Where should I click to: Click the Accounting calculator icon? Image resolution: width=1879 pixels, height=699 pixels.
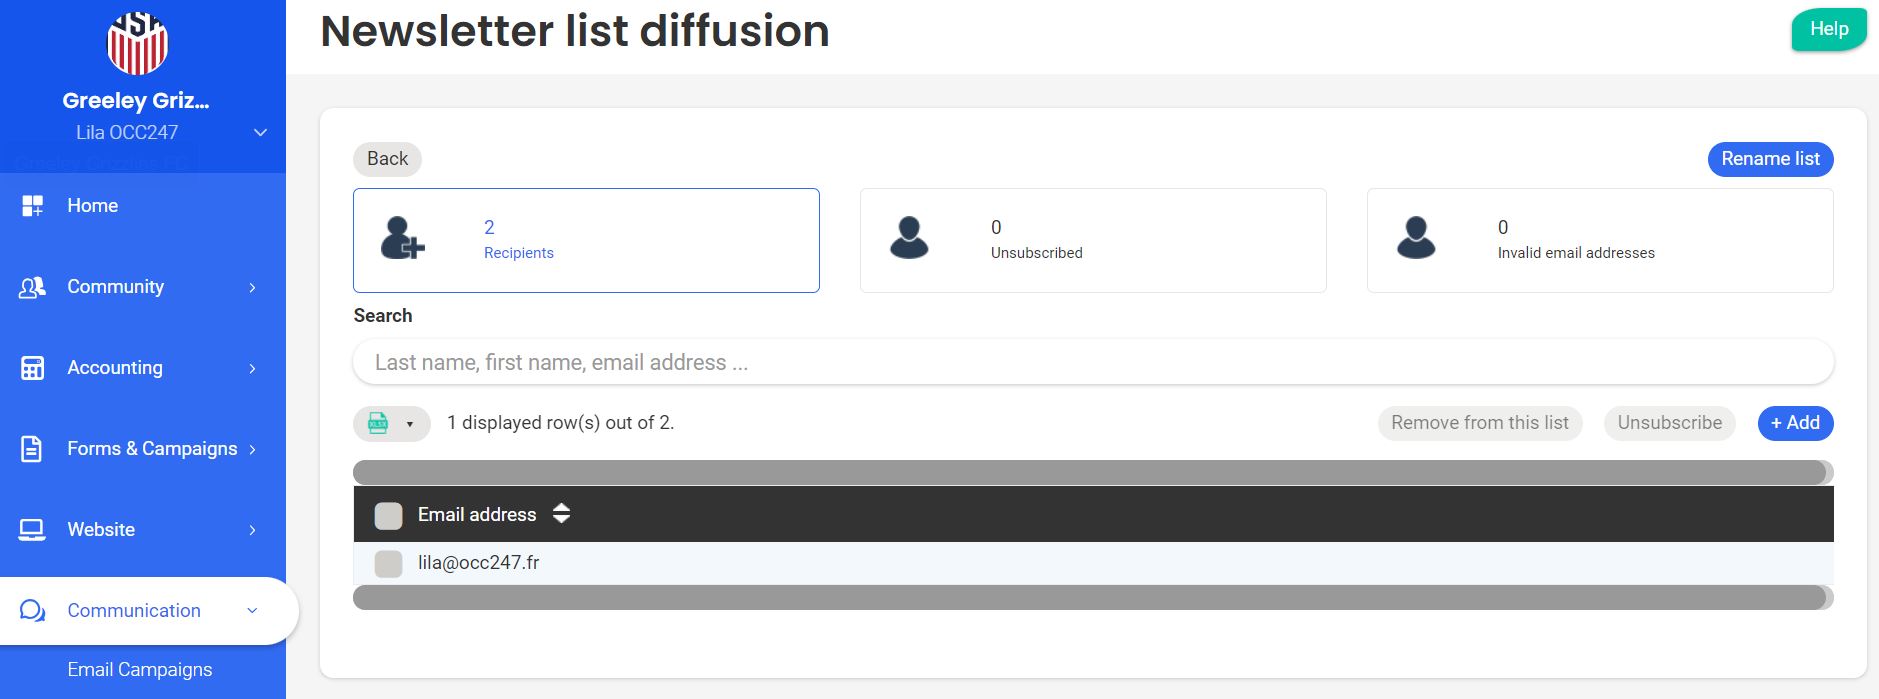tap(32, 368)
